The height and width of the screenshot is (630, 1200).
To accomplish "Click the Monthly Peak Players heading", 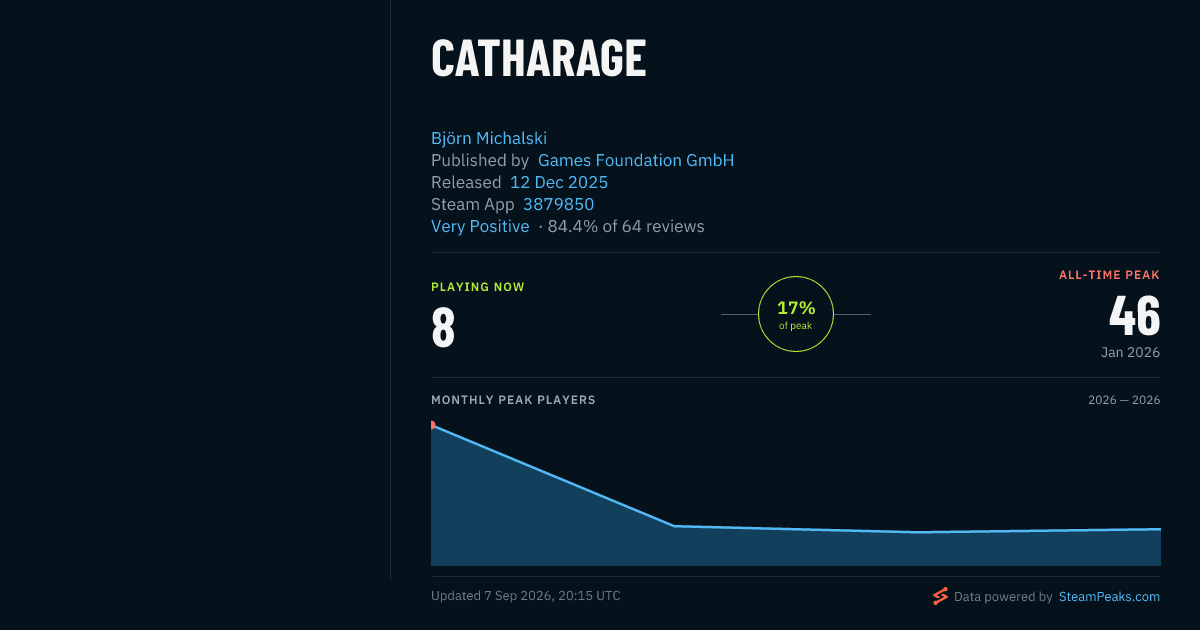I will pyautogui.click(x=513, y=400).
